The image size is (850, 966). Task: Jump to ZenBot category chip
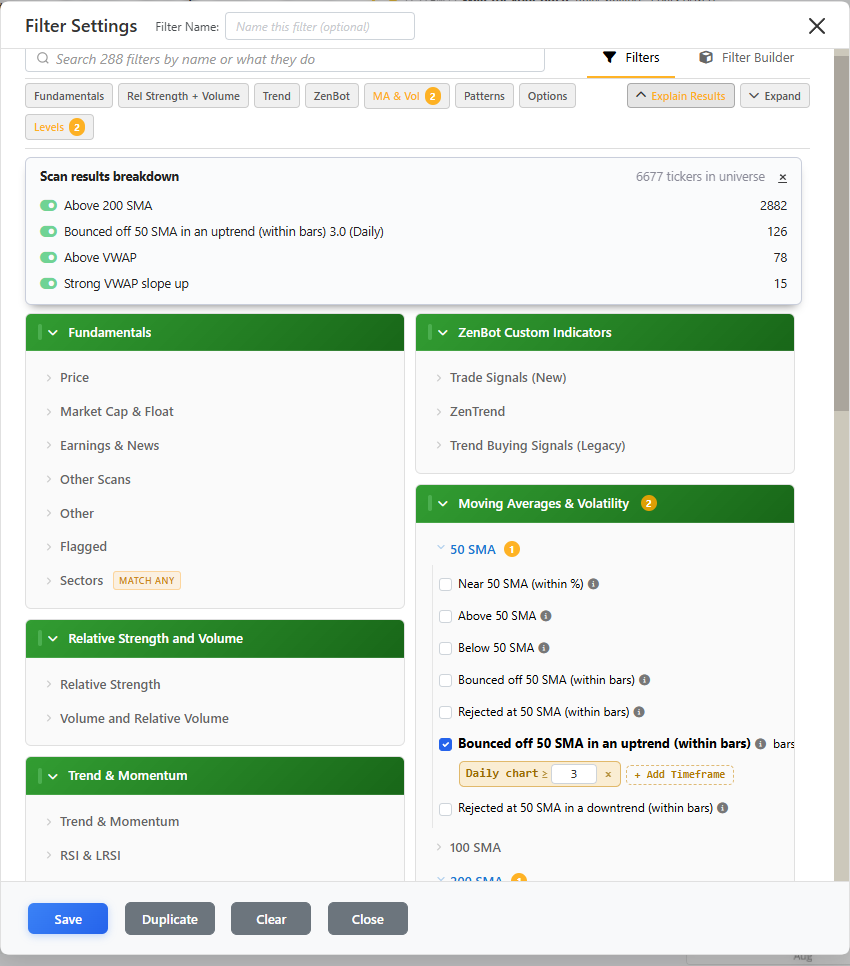coord(331,96)
